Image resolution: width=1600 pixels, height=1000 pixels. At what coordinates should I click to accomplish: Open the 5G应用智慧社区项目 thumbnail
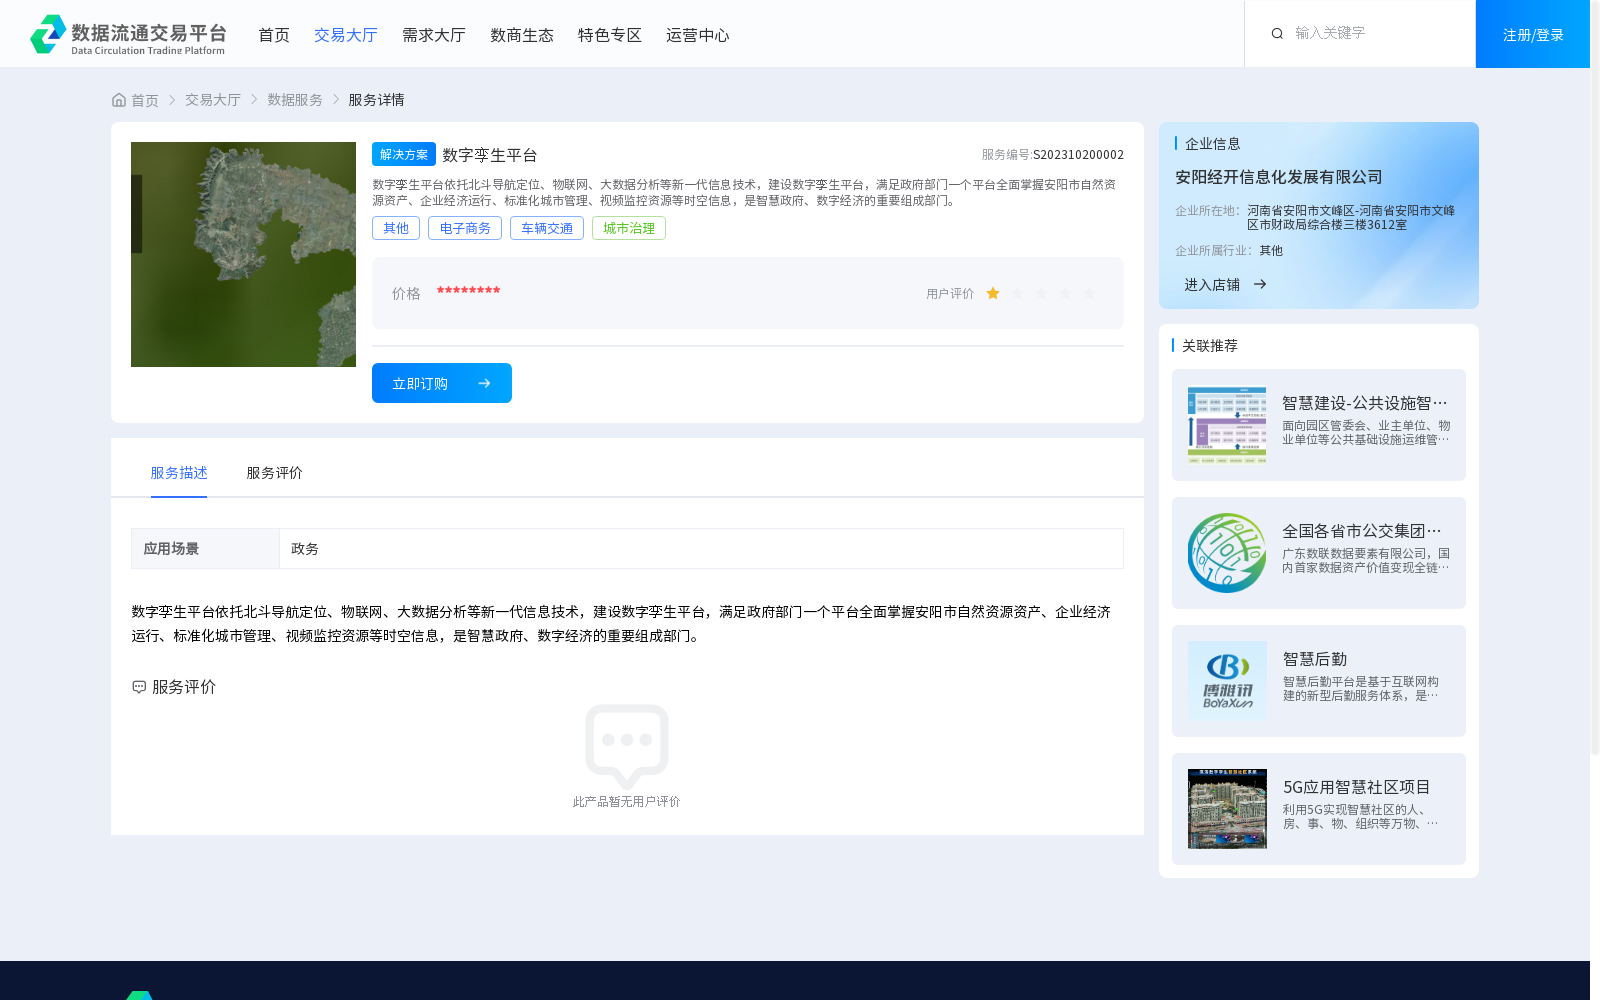pyautogui.click(x=1227, y=809)
